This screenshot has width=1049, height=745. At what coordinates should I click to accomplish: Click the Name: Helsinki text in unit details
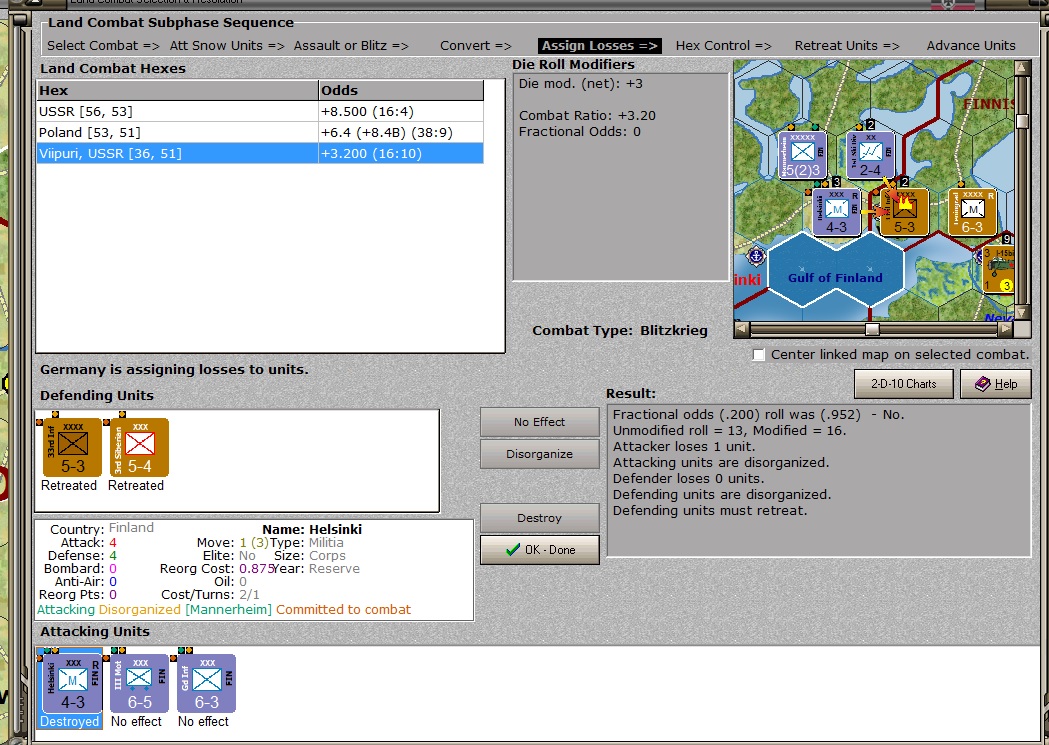click(x=312, y=530)
